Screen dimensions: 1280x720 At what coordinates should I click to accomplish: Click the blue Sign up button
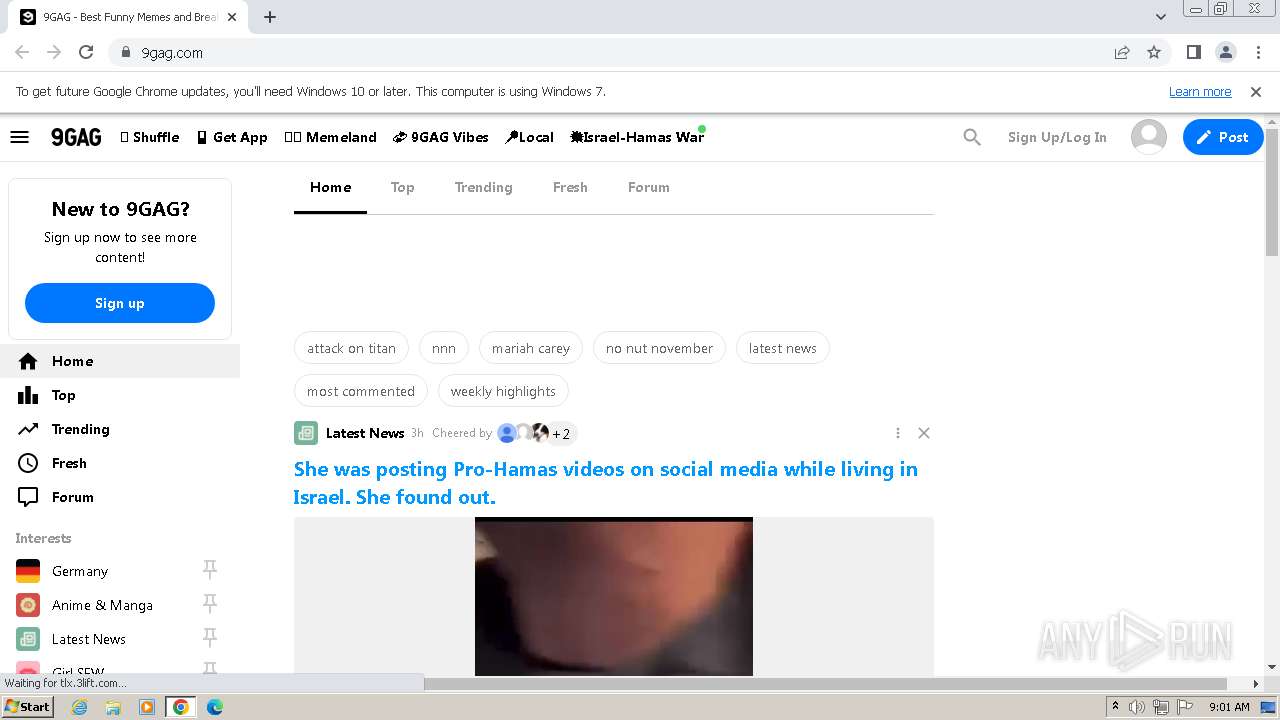click(120, 303)
